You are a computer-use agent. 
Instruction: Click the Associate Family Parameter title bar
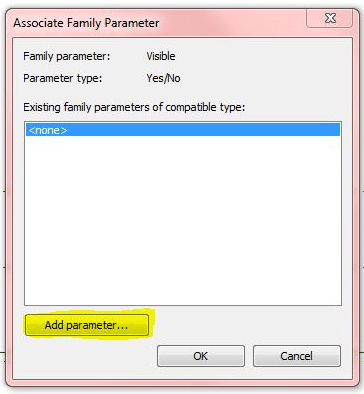point(157,23)
